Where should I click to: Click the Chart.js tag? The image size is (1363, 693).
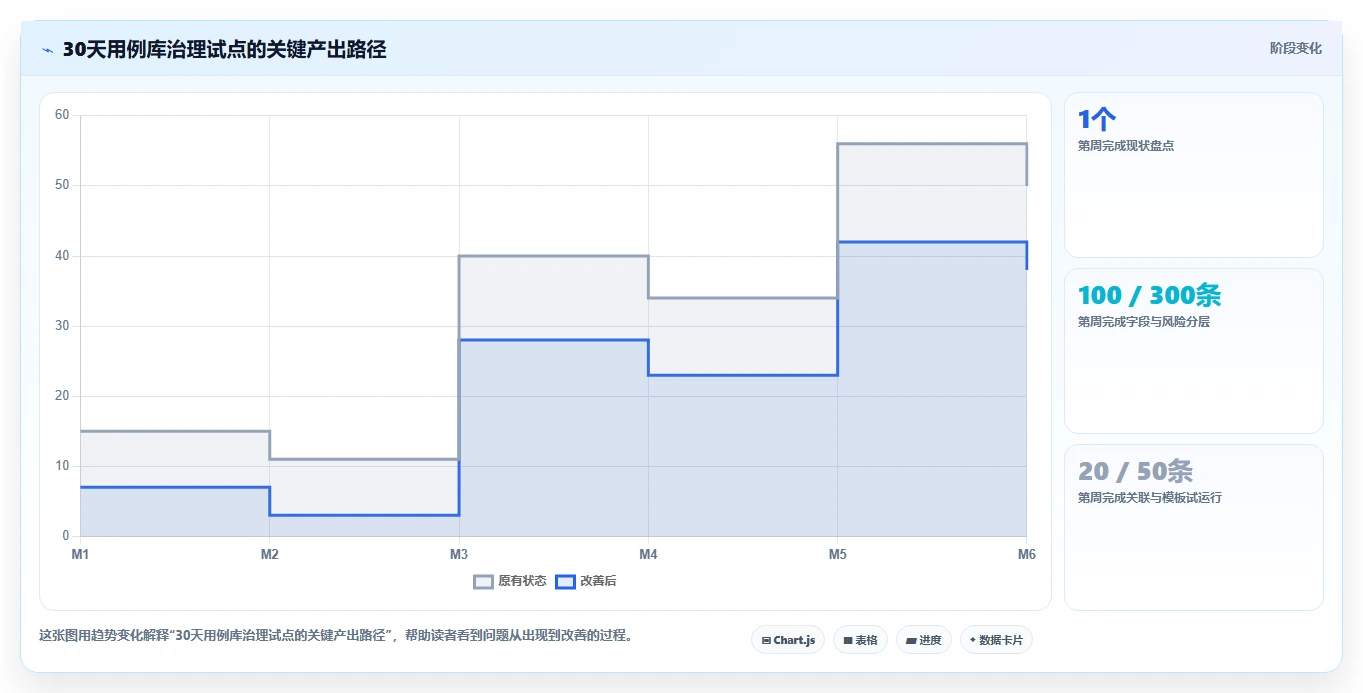(788, 640)
